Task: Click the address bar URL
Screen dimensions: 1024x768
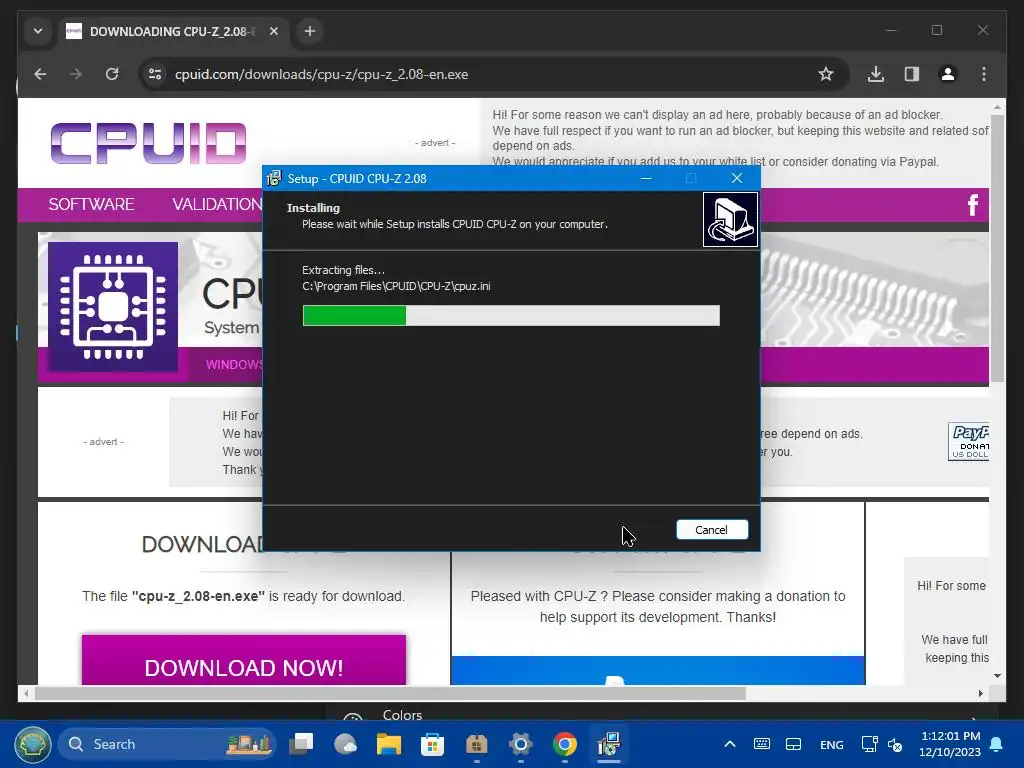Action: (x=321, y=74)
